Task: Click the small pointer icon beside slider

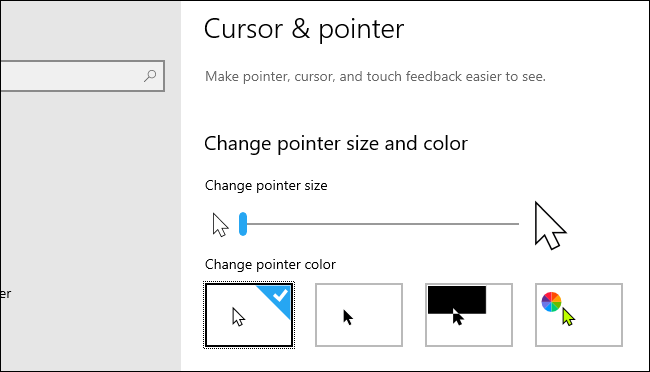Action: coord(220,225)
